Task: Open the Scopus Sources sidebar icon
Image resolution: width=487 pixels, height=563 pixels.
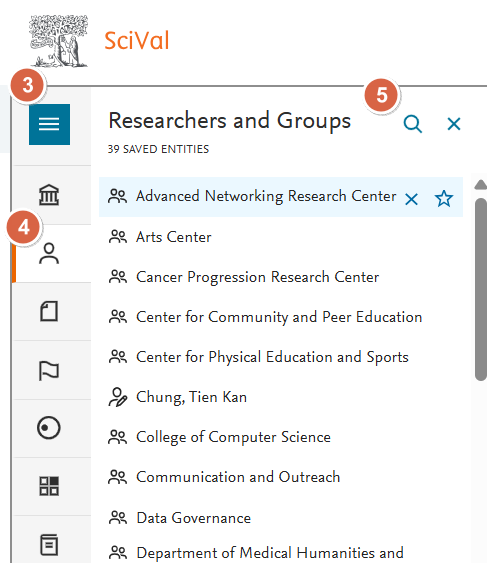Action: [49, 545]
